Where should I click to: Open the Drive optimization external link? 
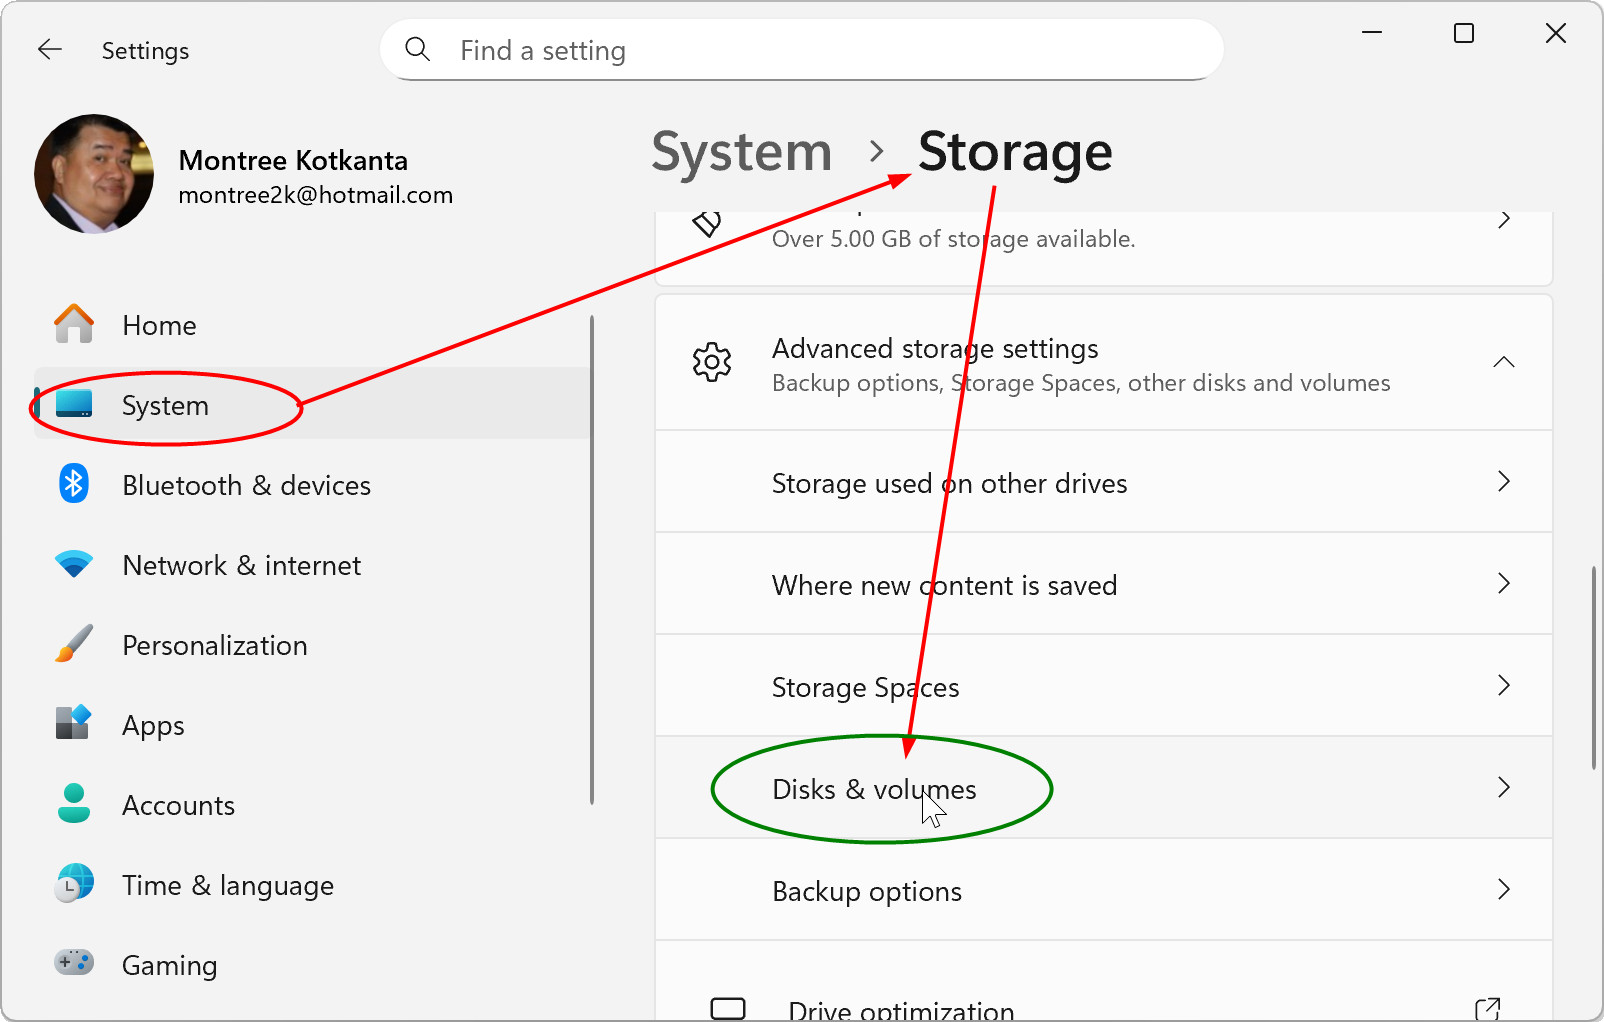point(1489,1008)
